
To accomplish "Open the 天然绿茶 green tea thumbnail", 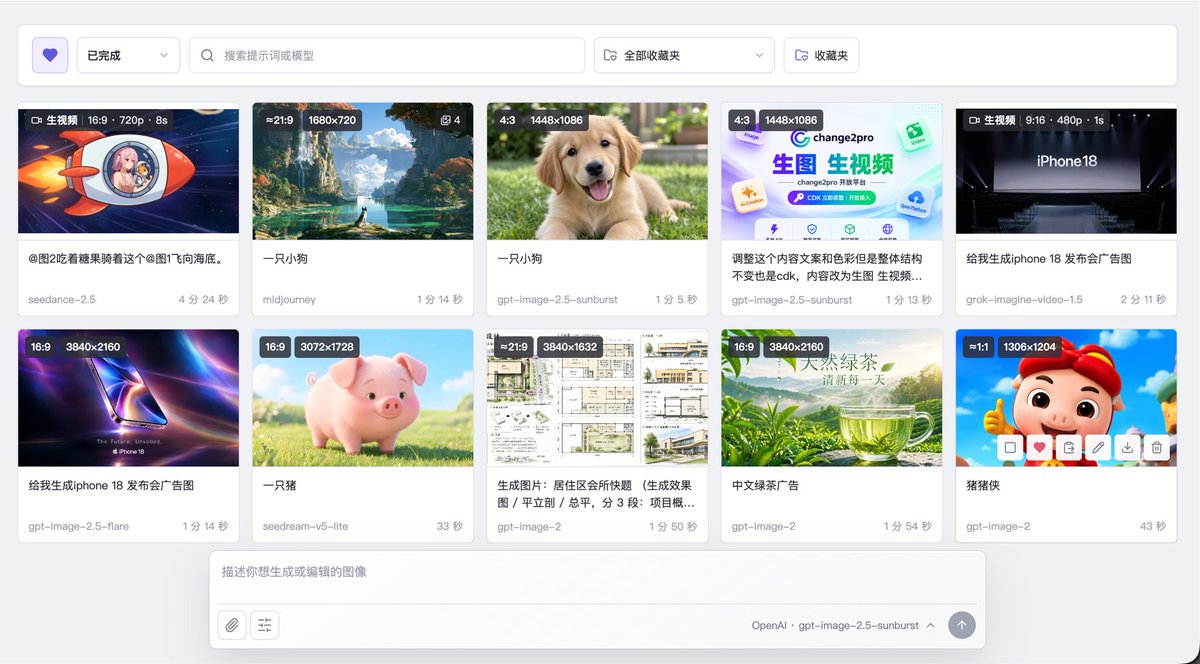I will [x=832, y=398].
